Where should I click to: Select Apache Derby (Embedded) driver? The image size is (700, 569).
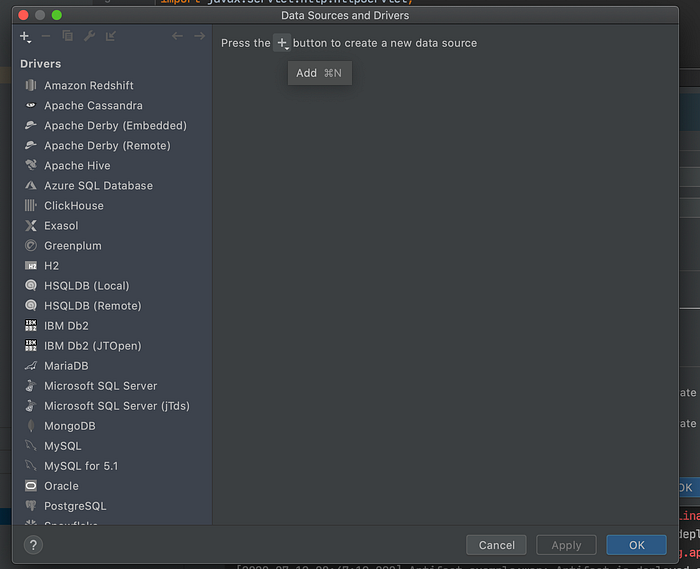click(115, 125)
